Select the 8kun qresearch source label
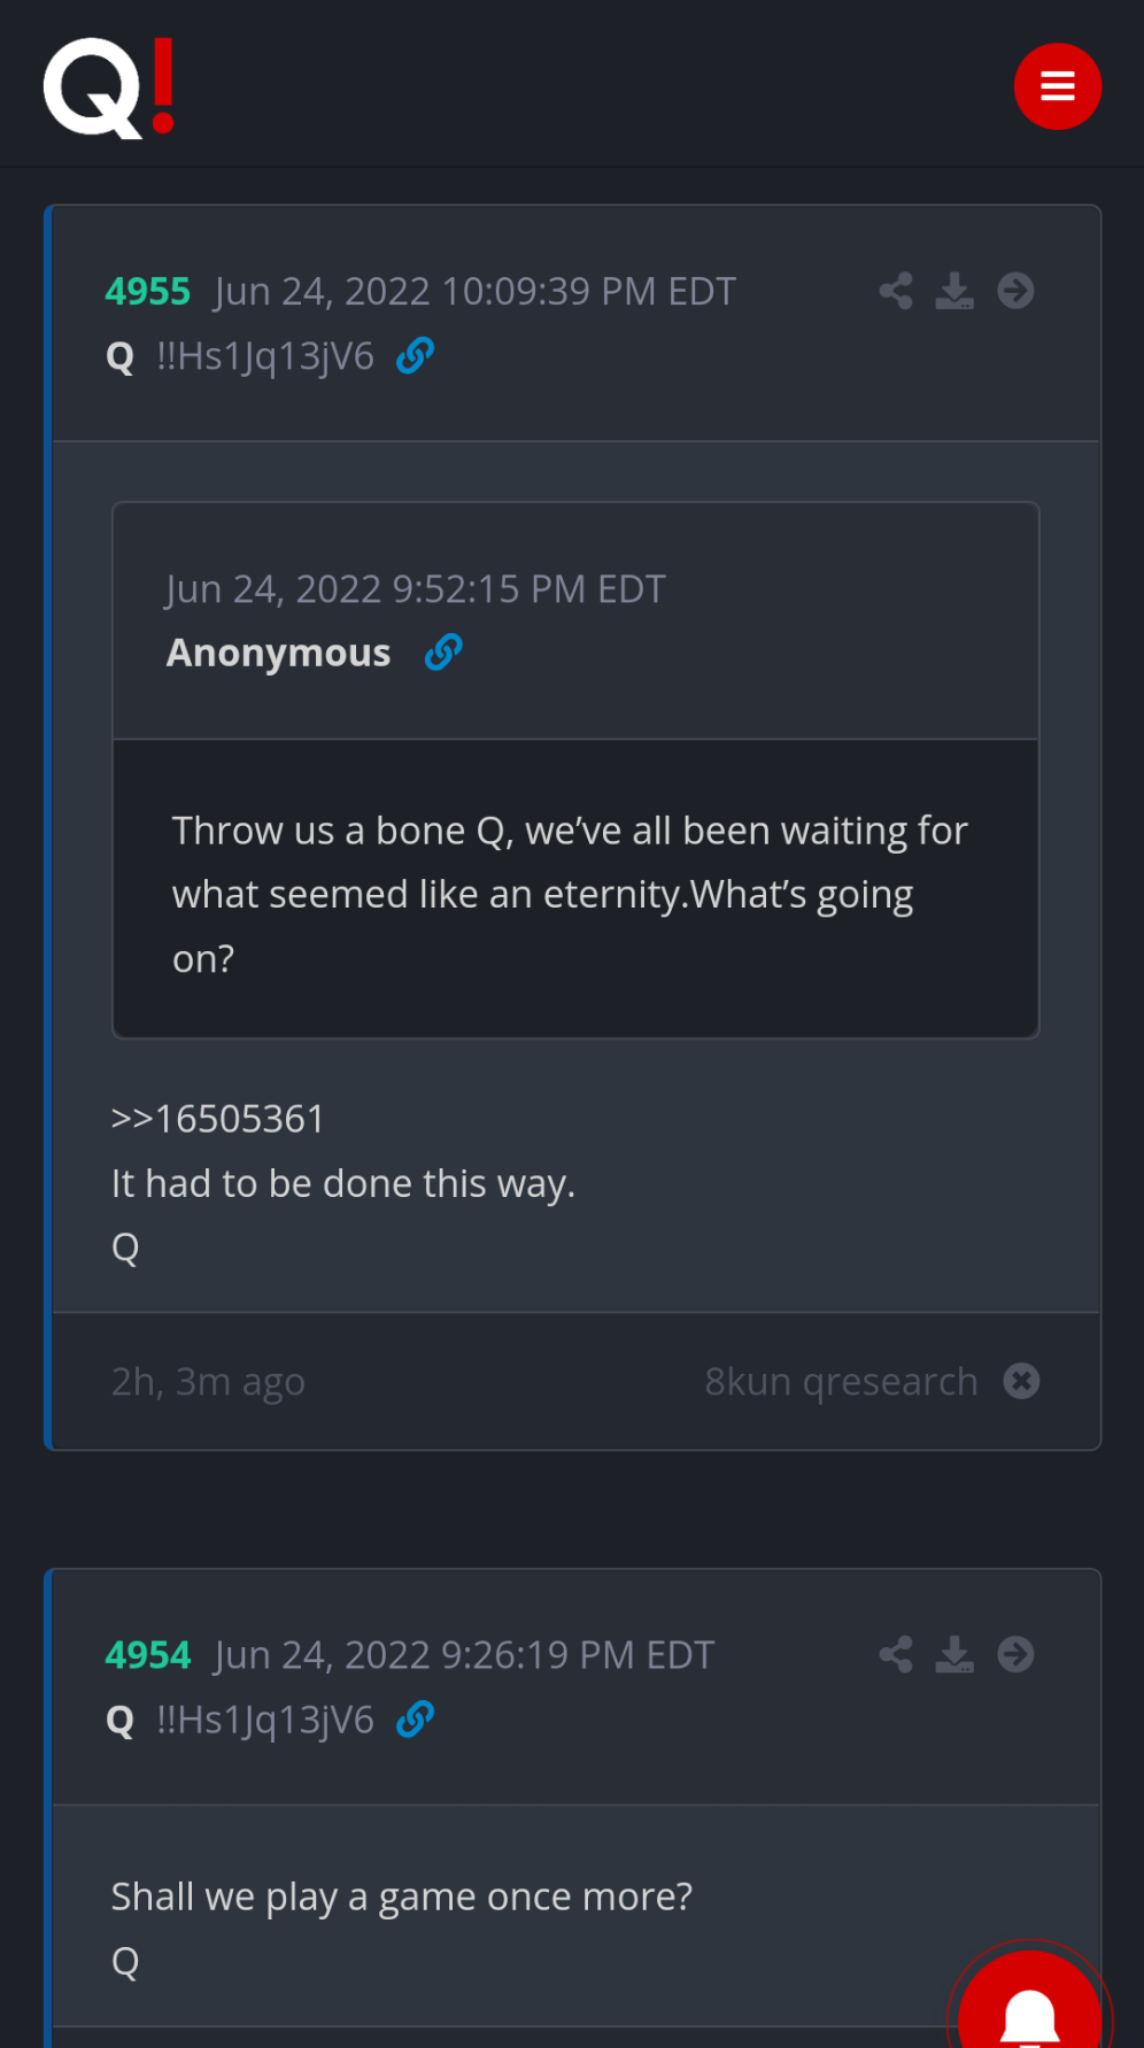Viewport: 1144px width, 2048px height. click(841, 1381)
